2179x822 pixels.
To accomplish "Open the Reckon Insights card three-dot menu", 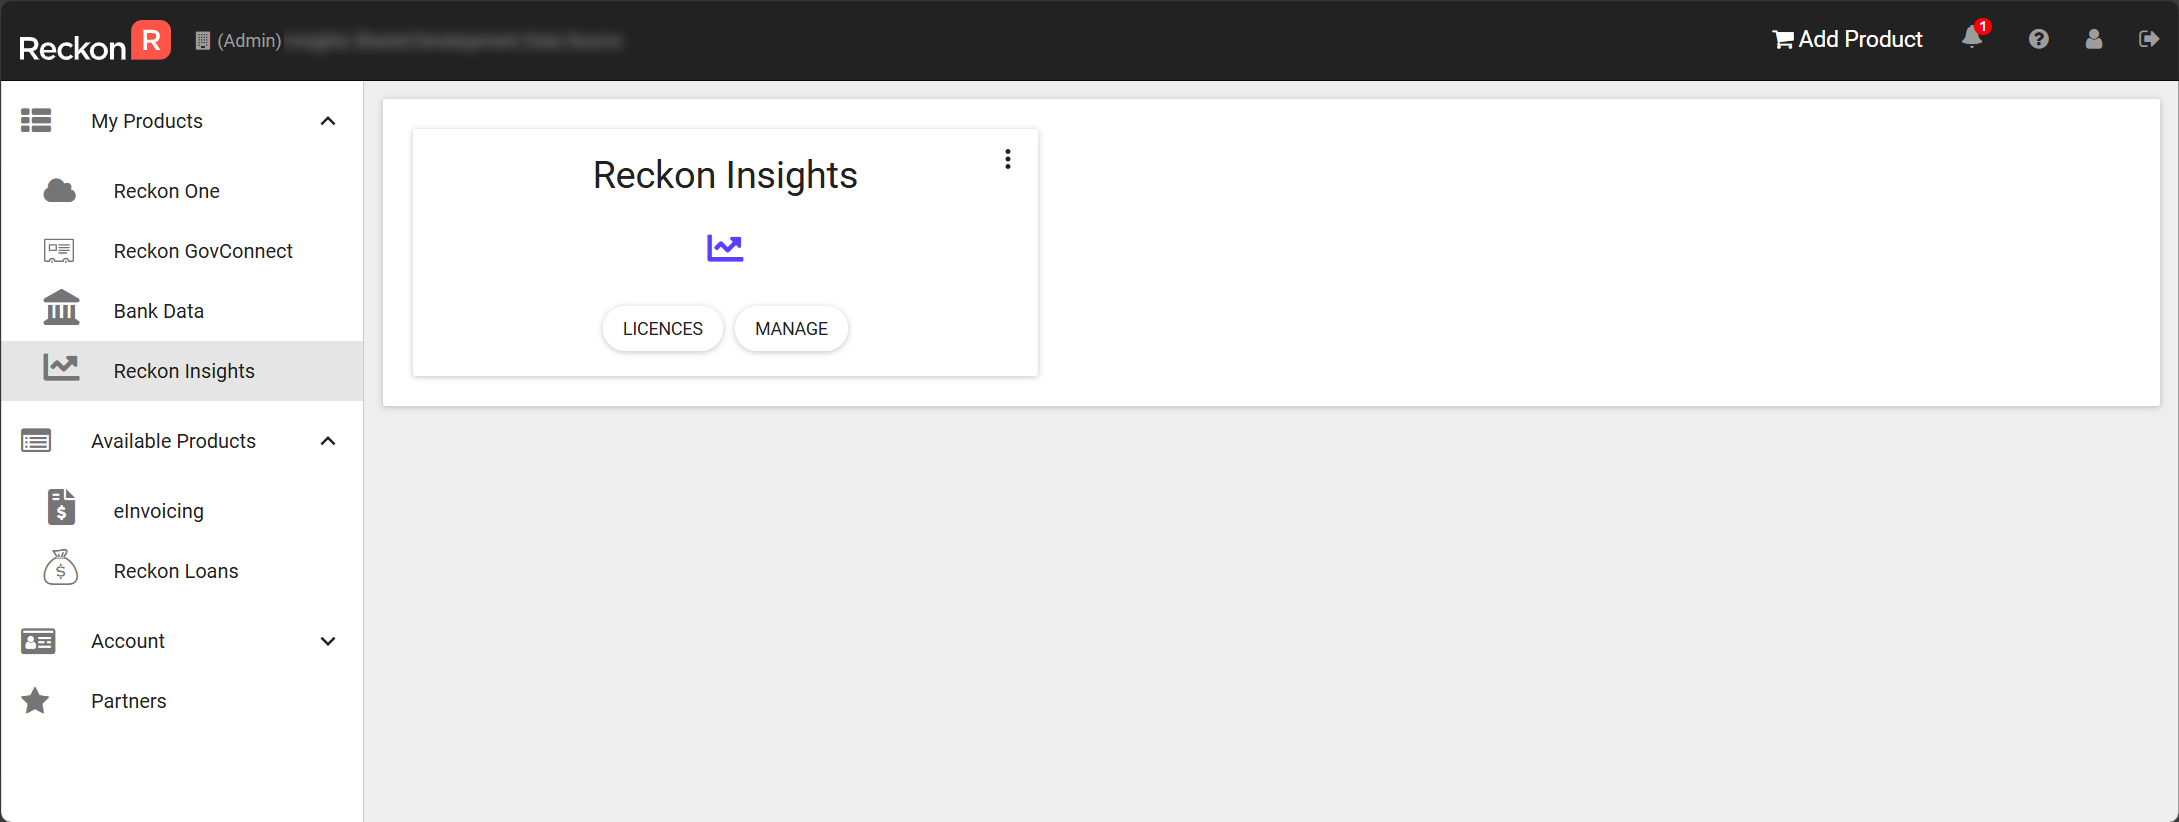I will (1008, 159).
